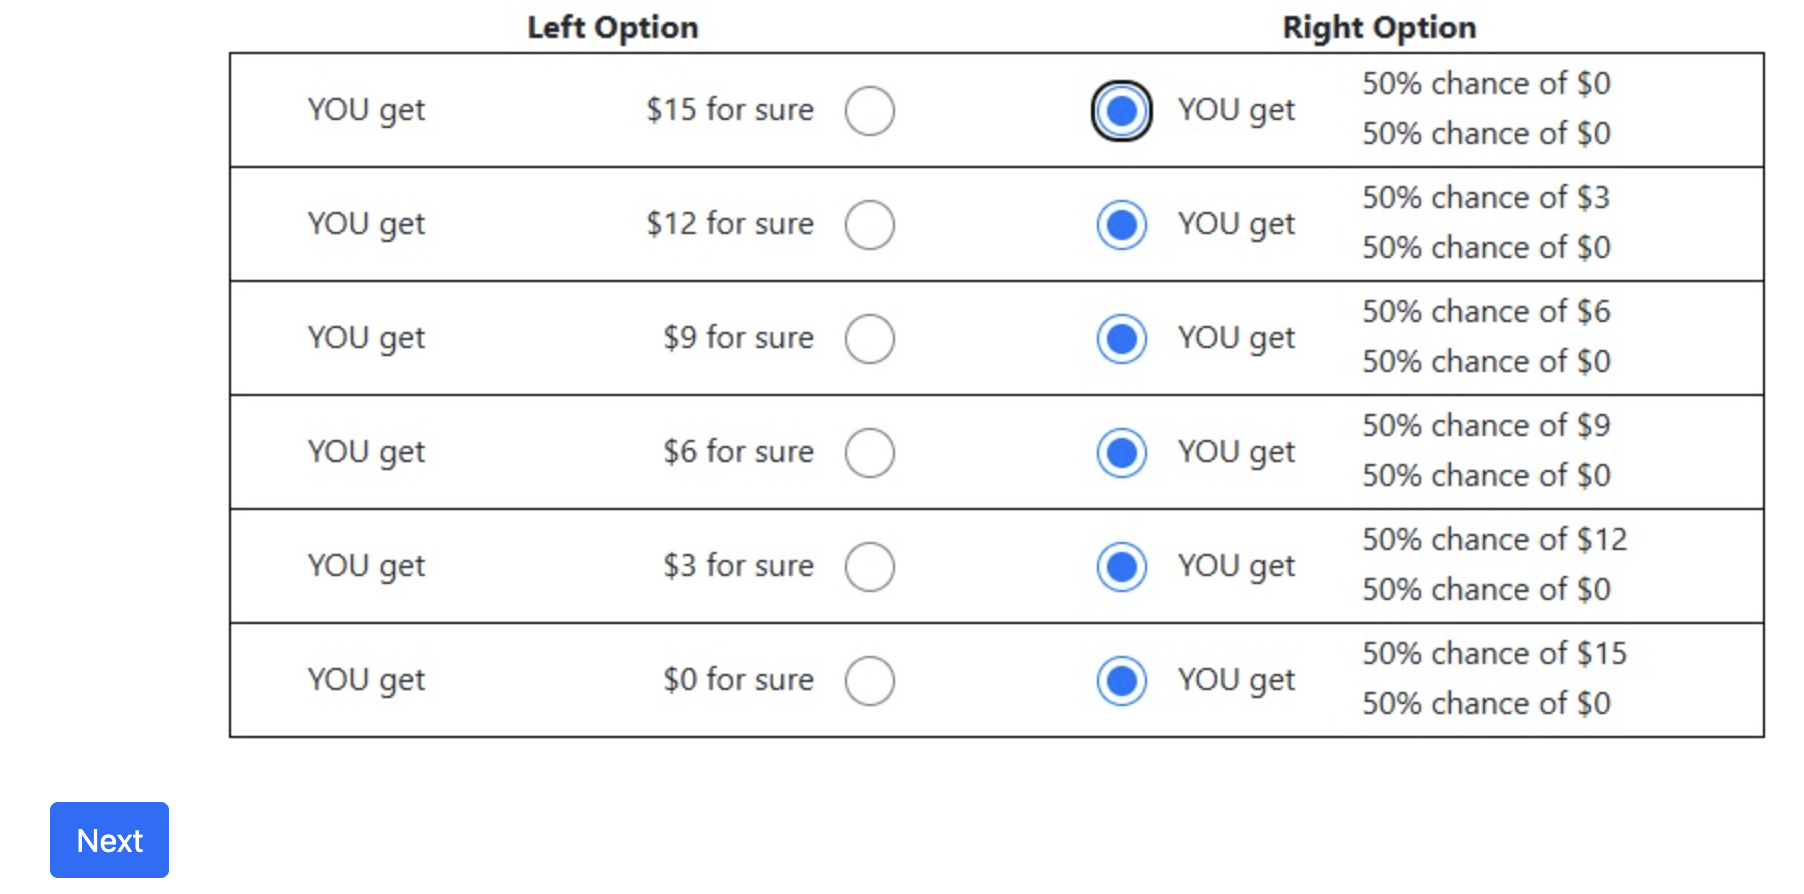Screen dimensions: 1804x894
Task: Click the Left Option column header
Action: [612, 27]
